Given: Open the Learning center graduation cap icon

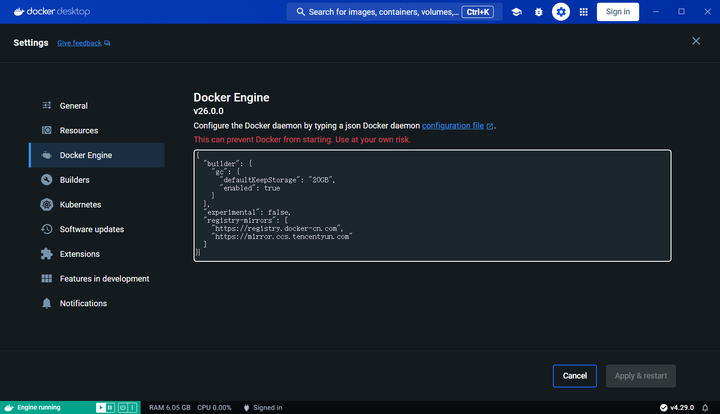Looking at the screenshot, I should 516,12.
